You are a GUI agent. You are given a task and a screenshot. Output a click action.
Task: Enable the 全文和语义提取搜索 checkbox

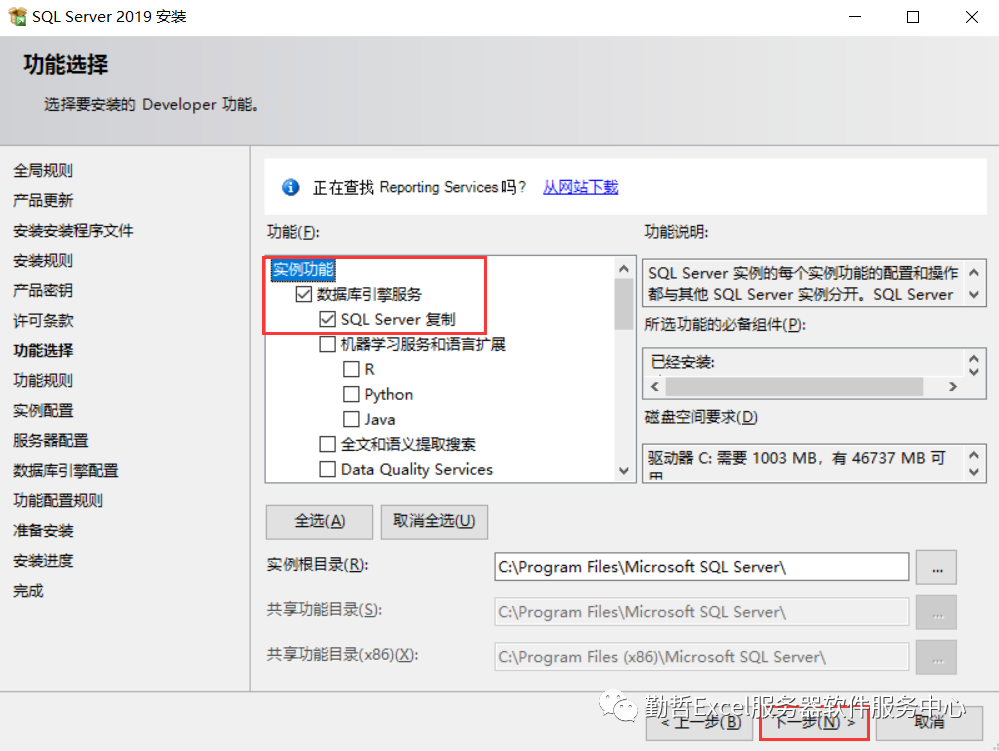[327, 444]
